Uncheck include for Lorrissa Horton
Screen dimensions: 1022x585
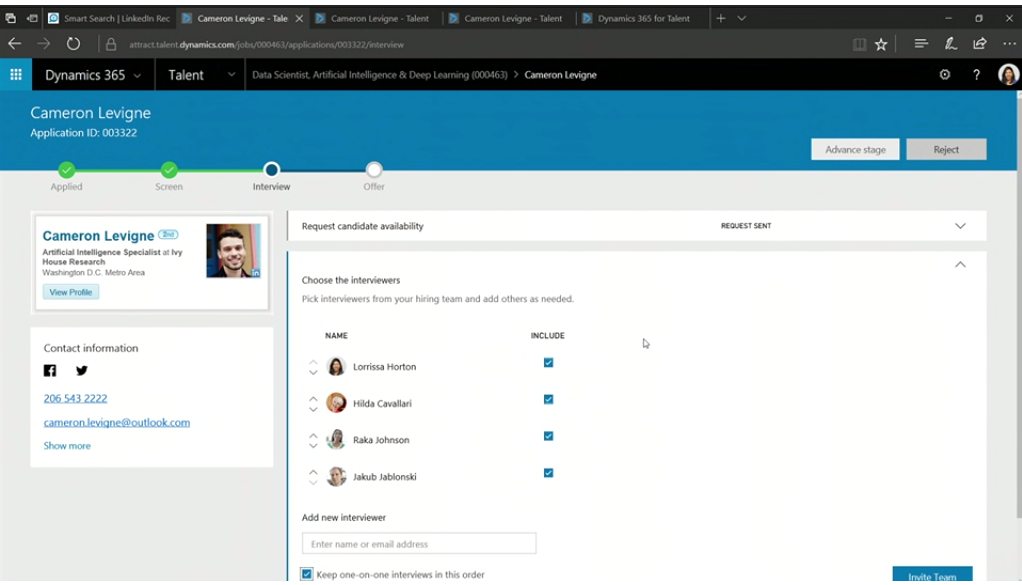pos(548,363)
